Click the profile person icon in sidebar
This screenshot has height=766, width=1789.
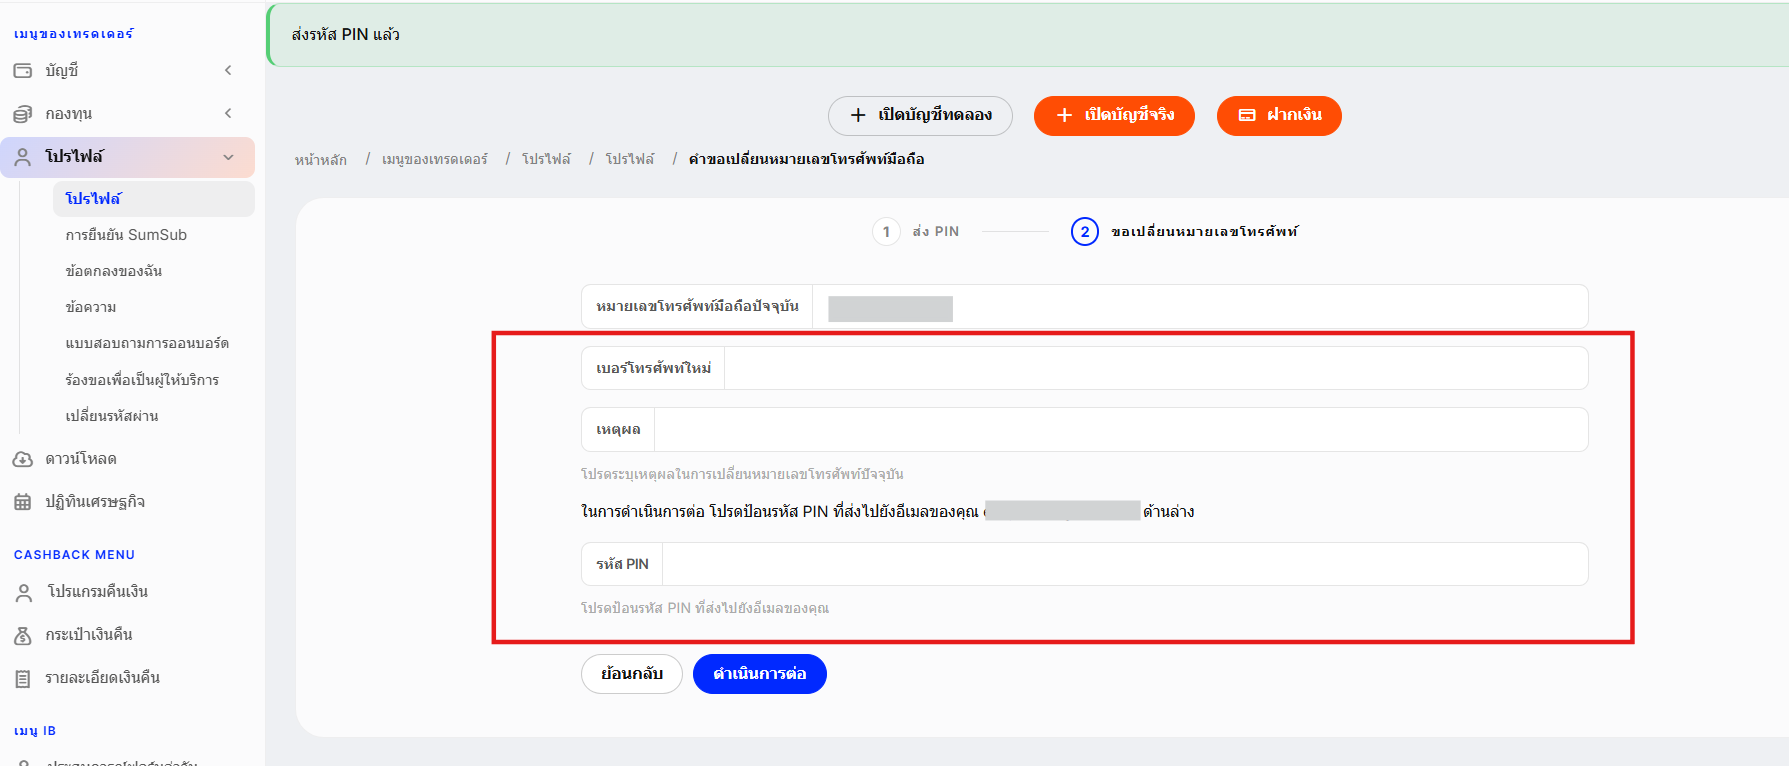click(22, 157)
